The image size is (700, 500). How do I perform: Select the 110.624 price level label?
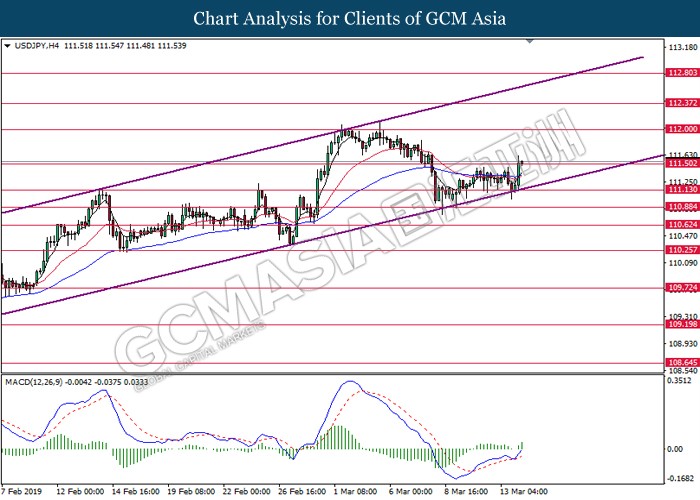[x=683, y=225]
